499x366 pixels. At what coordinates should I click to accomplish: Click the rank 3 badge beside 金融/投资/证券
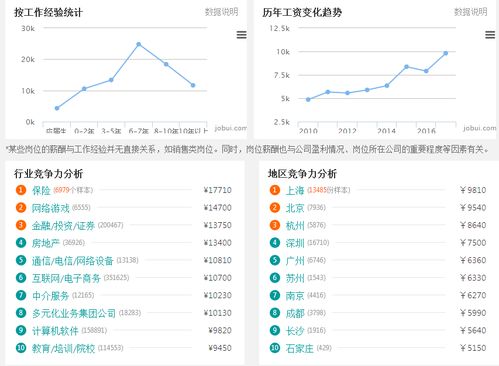(x=21, y=225)
